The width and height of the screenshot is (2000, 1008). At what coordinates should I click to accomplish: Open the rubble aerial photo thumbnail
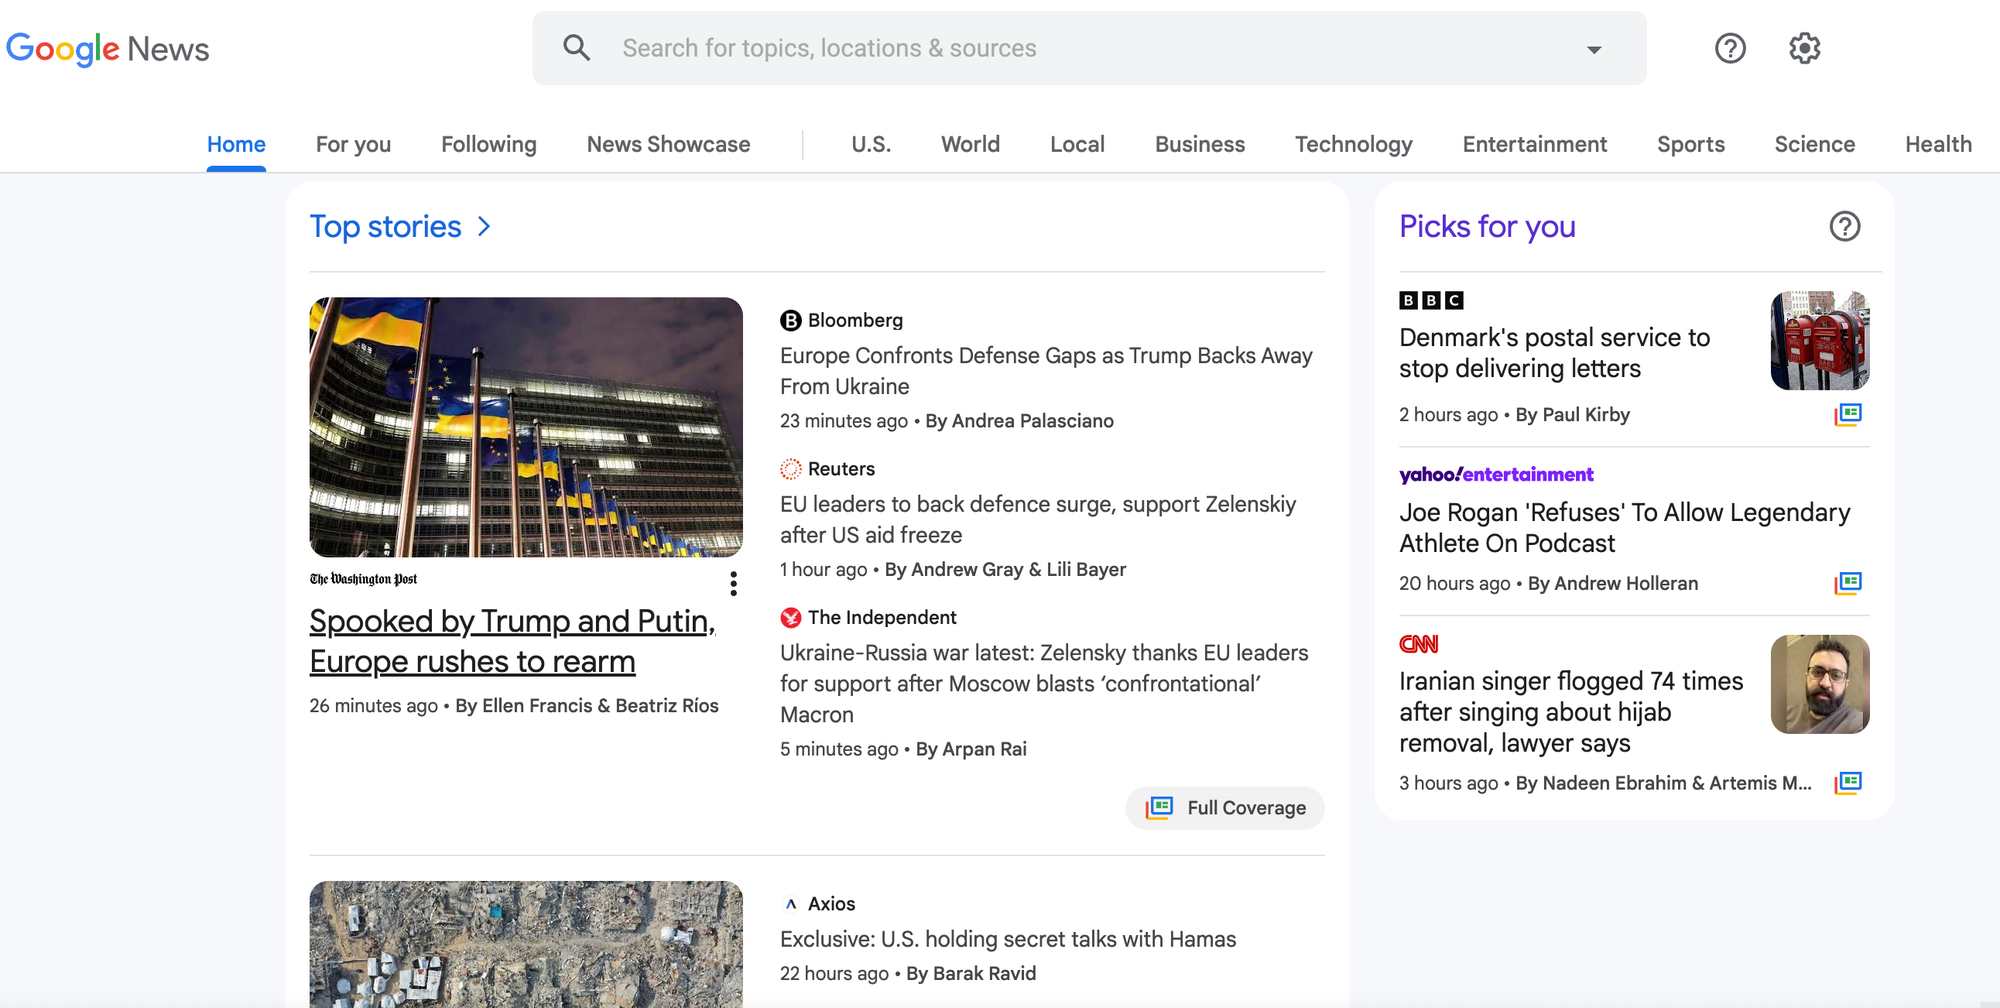click(x=526, y=944)
